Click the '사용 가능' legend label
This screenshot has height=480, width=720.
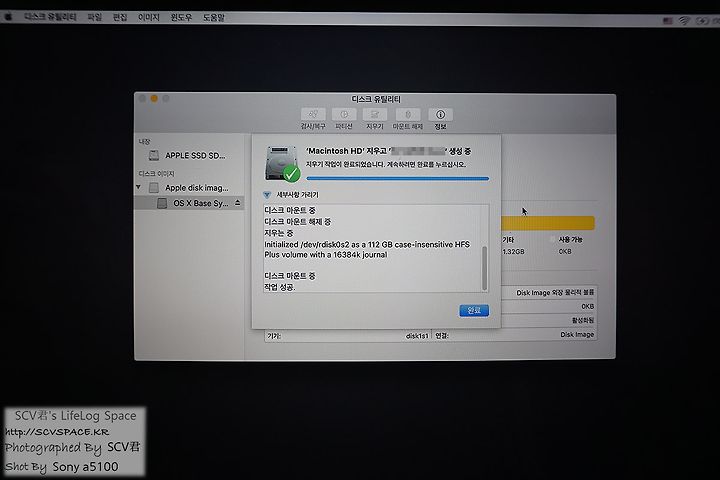pyautogui.click(x=570, y=239)
